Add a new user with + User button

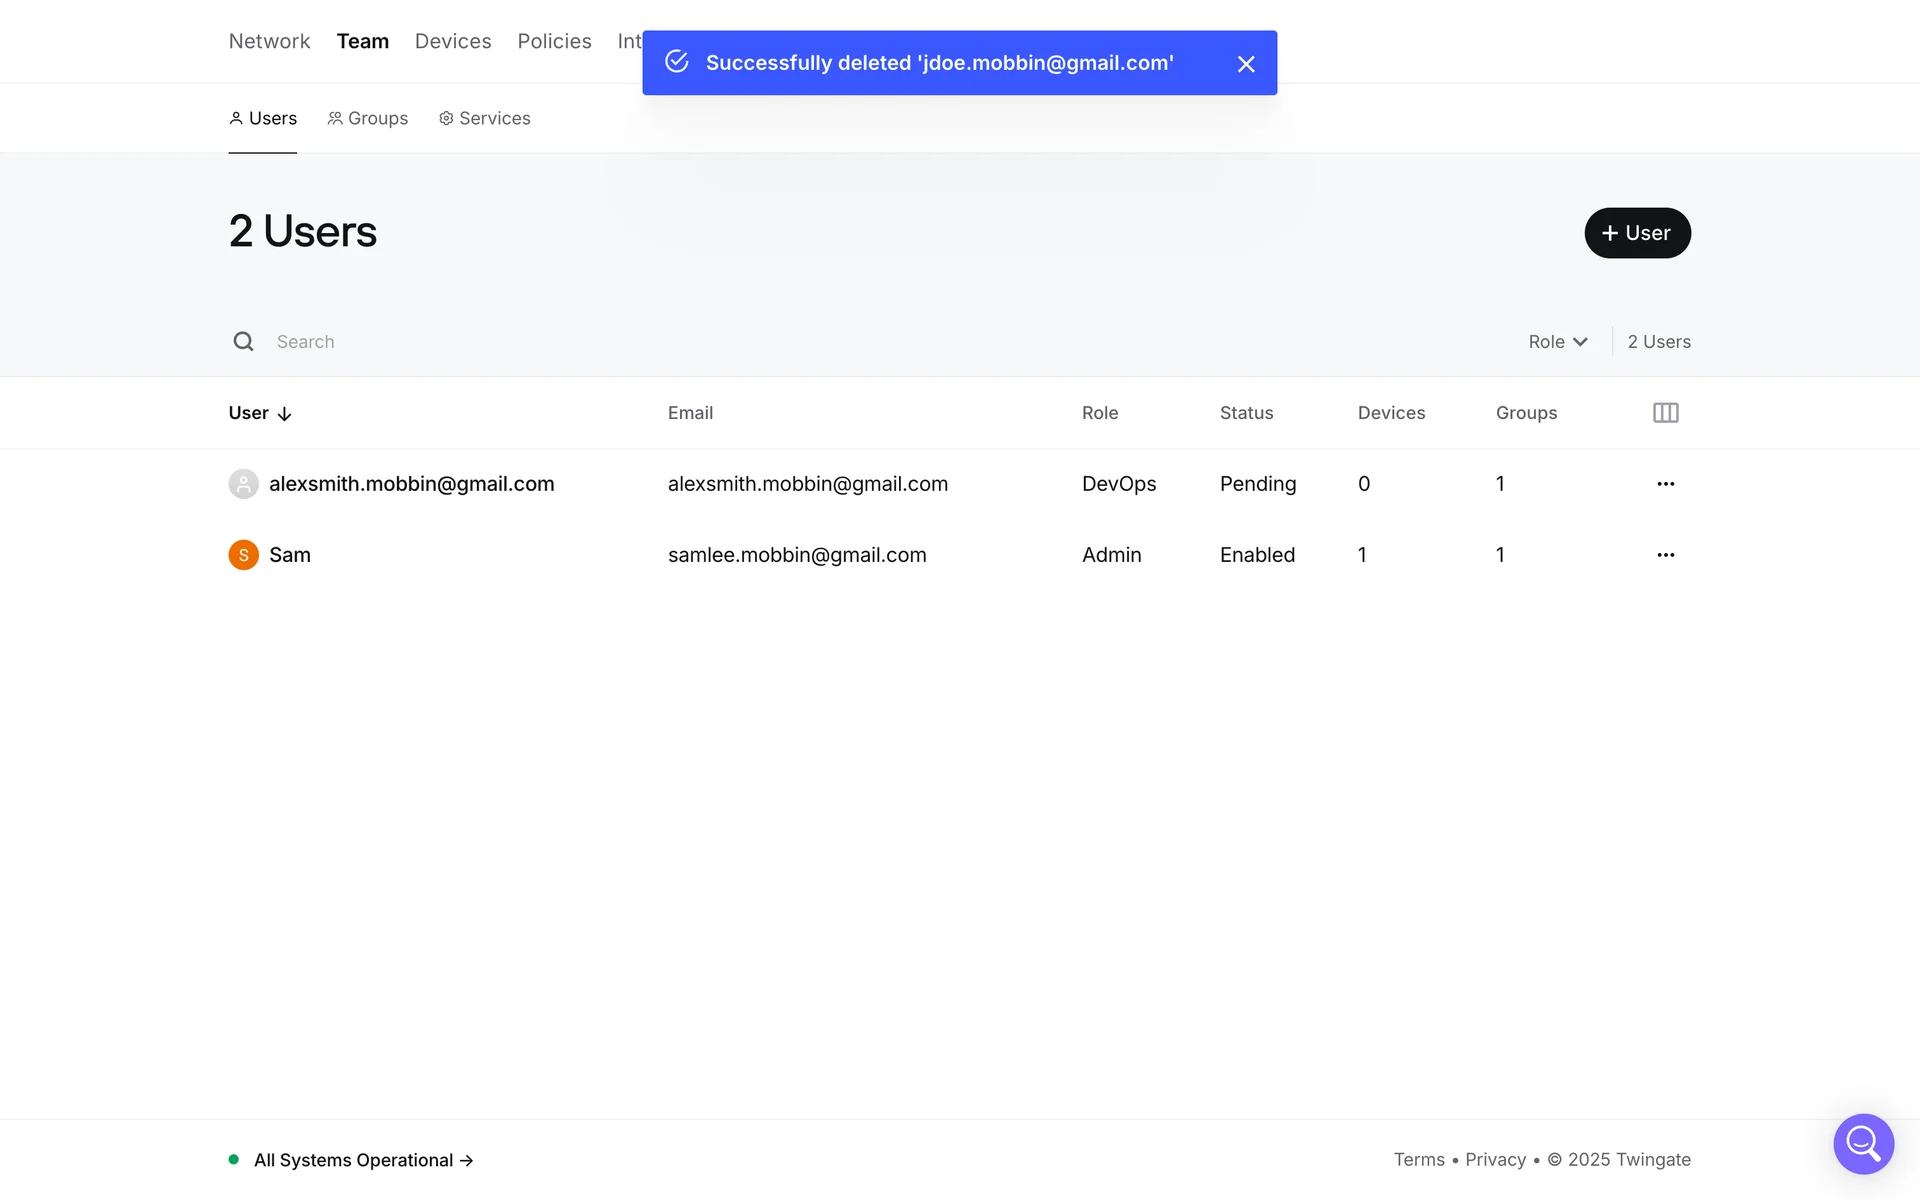coord(1637,233)
